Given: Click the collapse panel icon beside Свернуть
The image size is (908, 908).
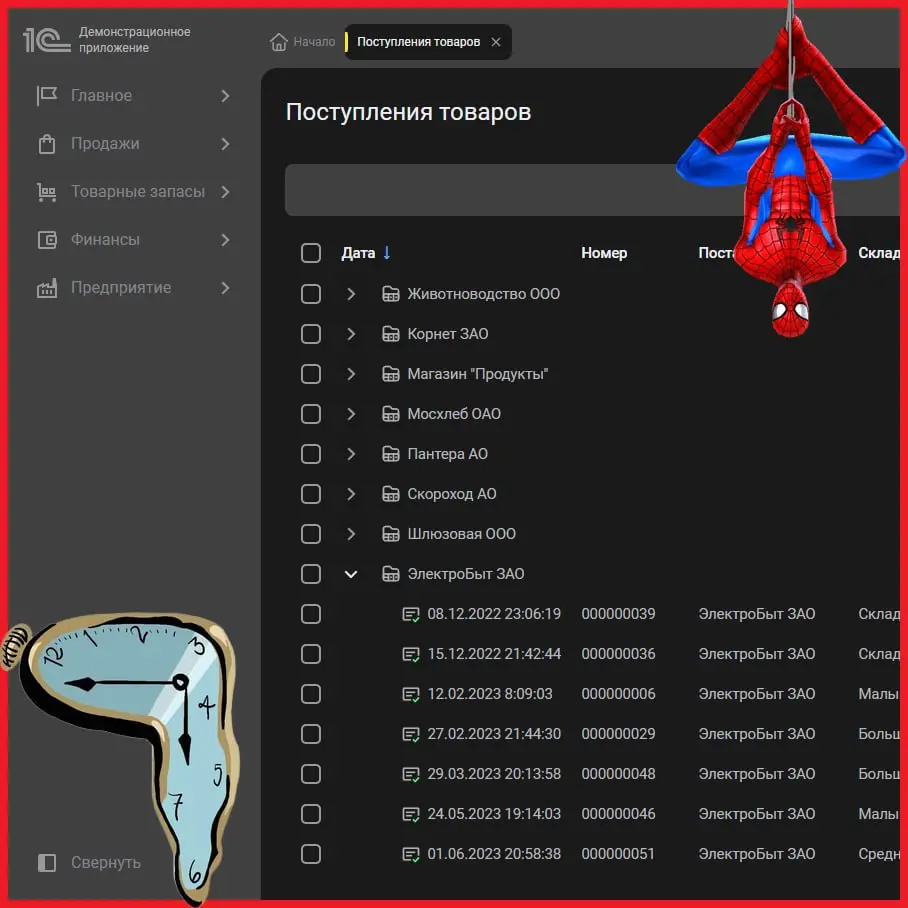Looking at the screenshot, I should point(46,863).
